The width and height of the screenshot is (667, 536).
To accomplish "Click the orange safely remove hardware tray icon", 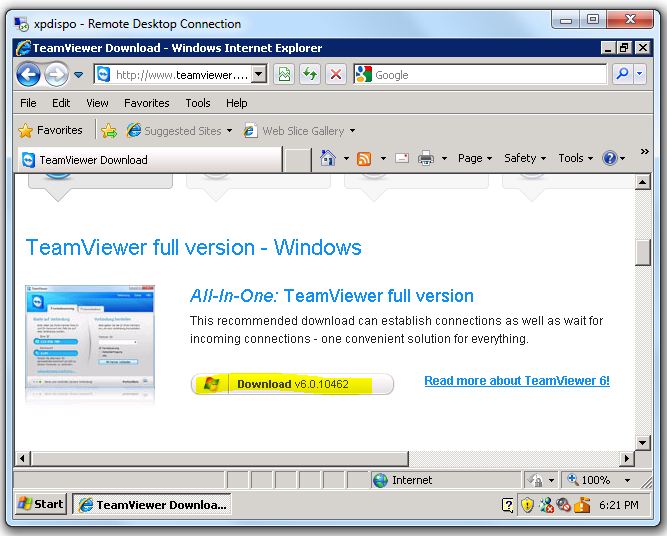I will click(x=582, y=505).
